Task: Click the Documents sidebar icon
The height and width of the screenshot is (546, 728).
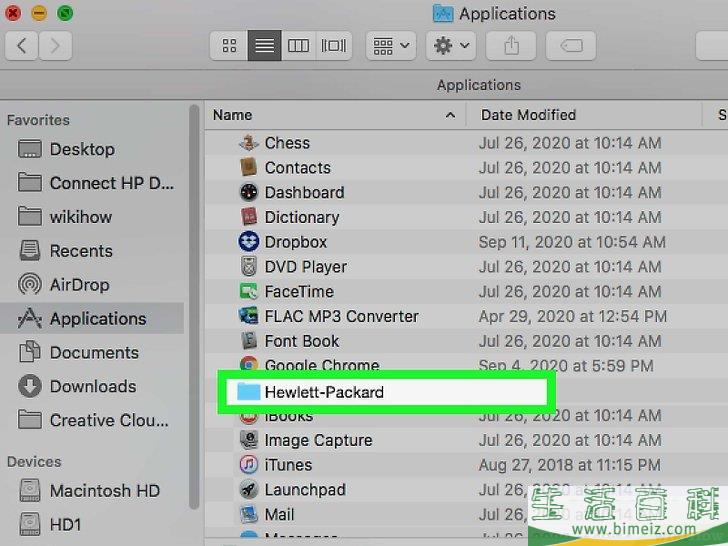Action: (x=30, y=351)
